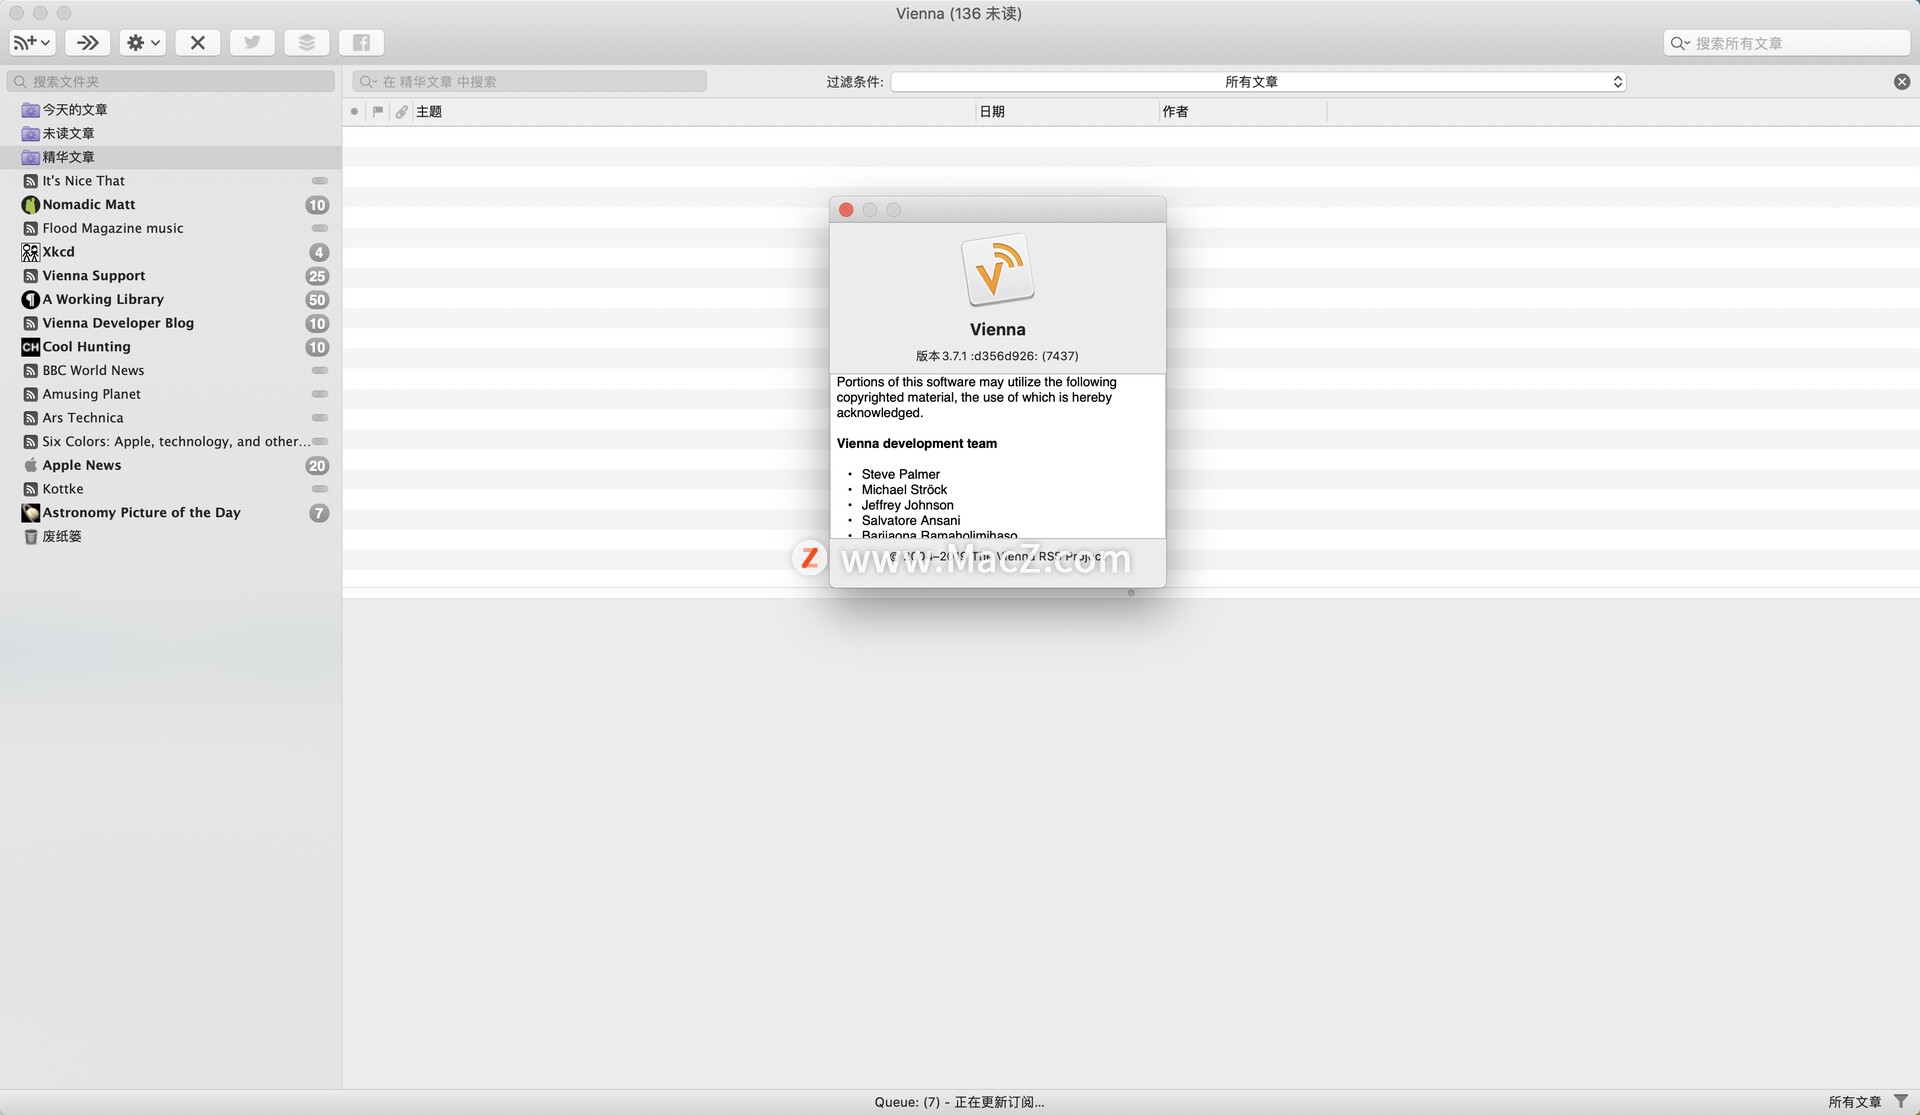Select the It's Nice That feed

click(171, 181)
